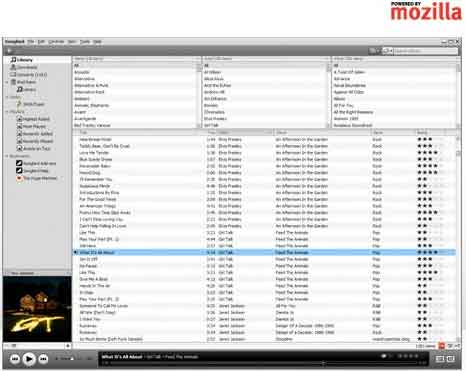Viewport: 466px width, 371px height.
Task: Click the search field in the toolbar
Action: (426, 51)
